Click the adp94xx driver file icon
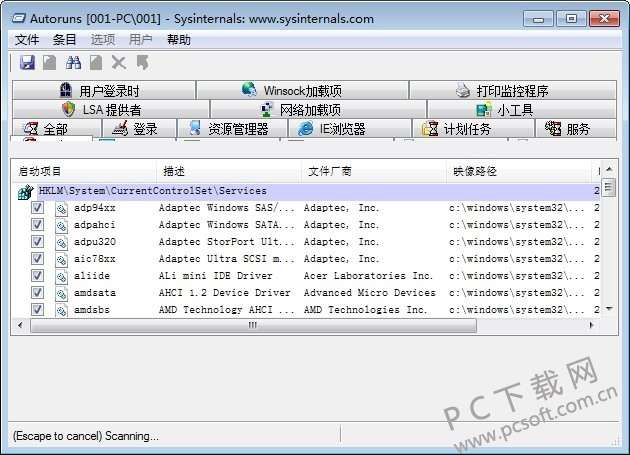Image resolution: width=630 pixels, height=455 pixels. [x=61, y=208]
